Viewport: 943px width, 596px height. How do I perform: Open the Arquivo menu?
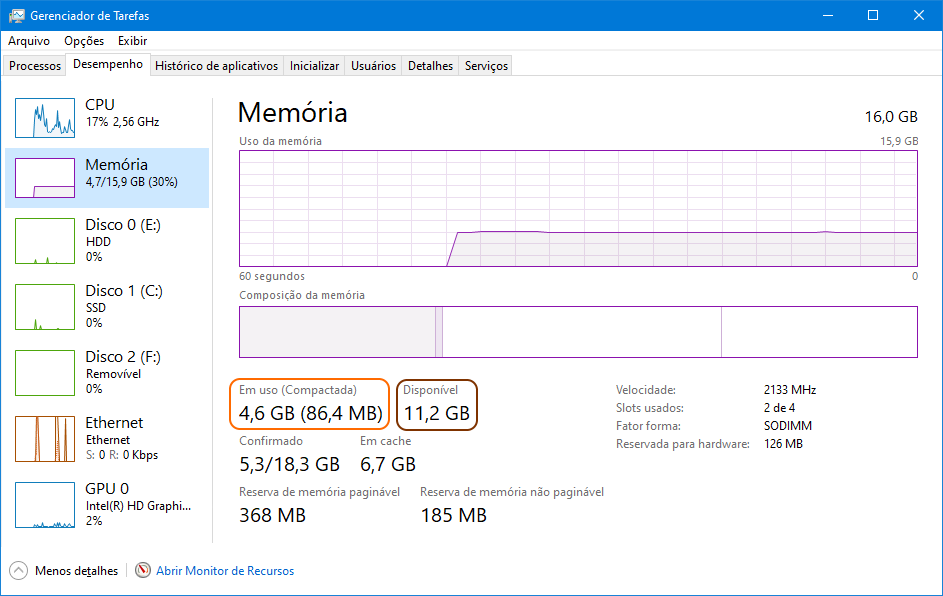tap(29, 41)
